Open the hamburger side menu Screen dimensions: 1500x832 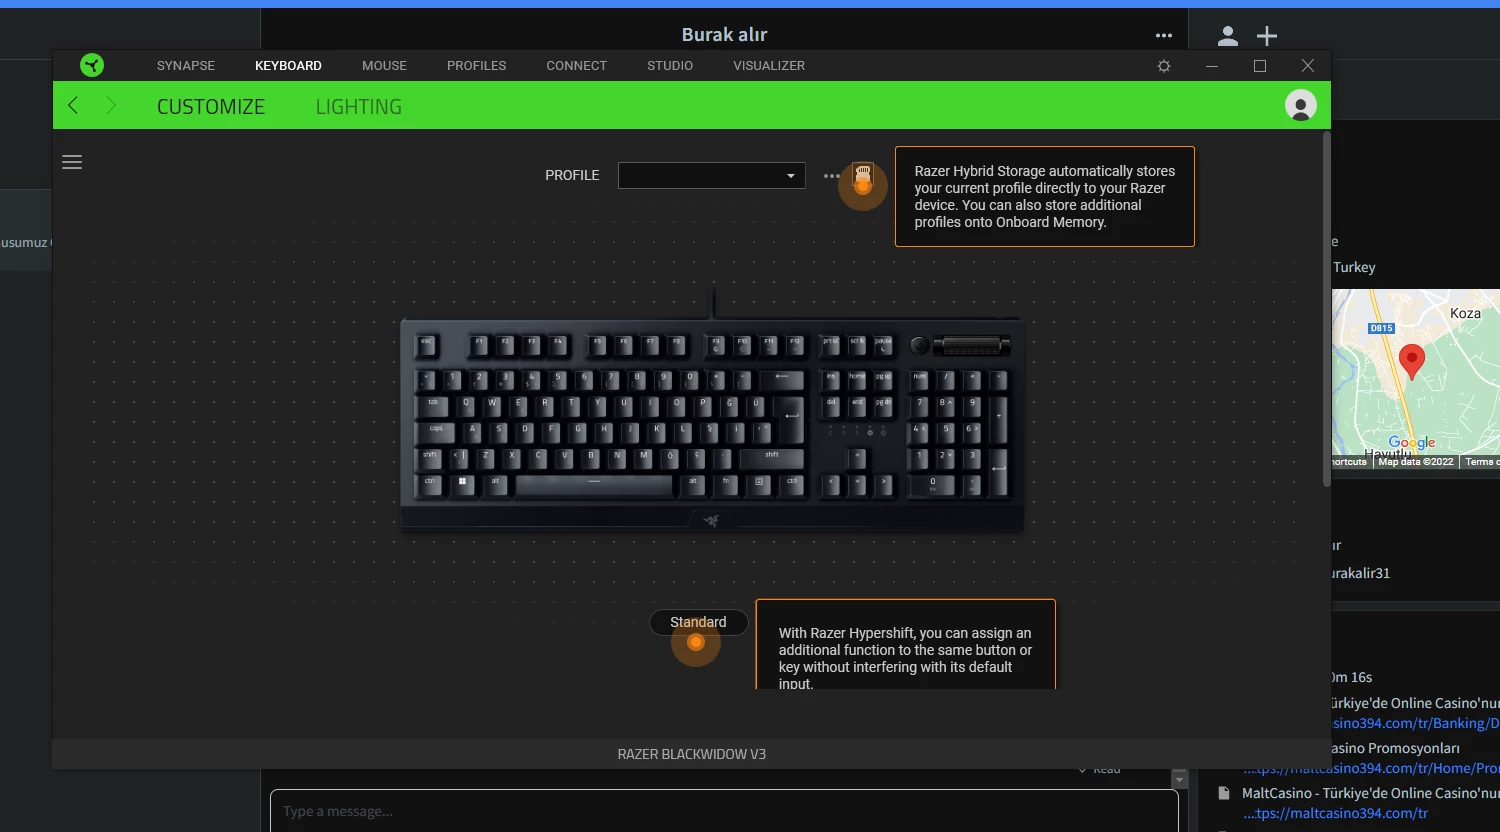(72, 162)
